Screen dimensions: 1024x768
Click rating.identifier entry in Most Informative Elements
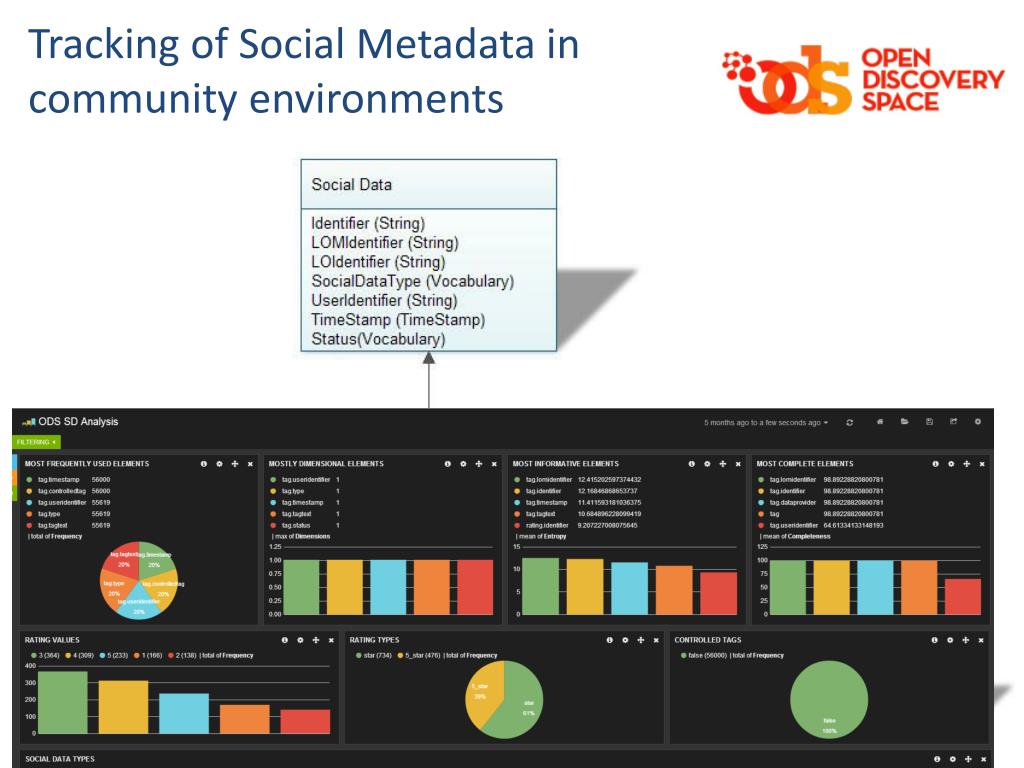tap(575, 526)
